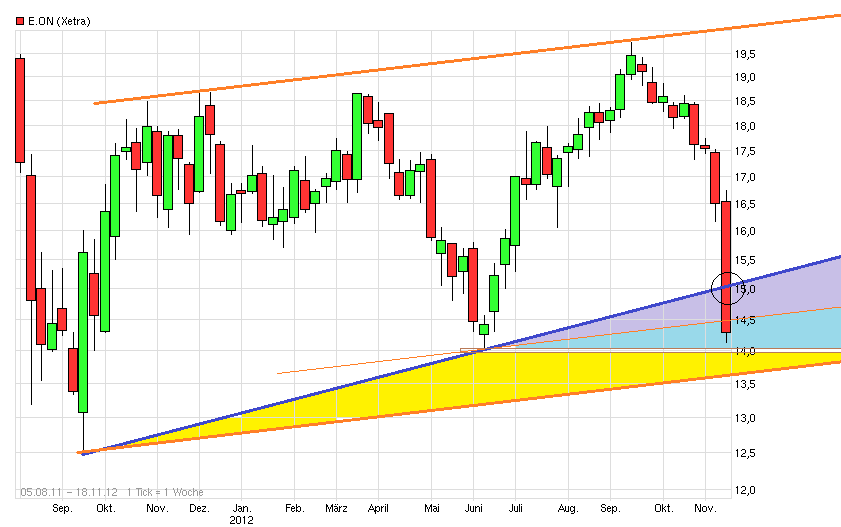841x527 pixels.
Task: Click the 16,0 price axis label
Action: point(745,231)
